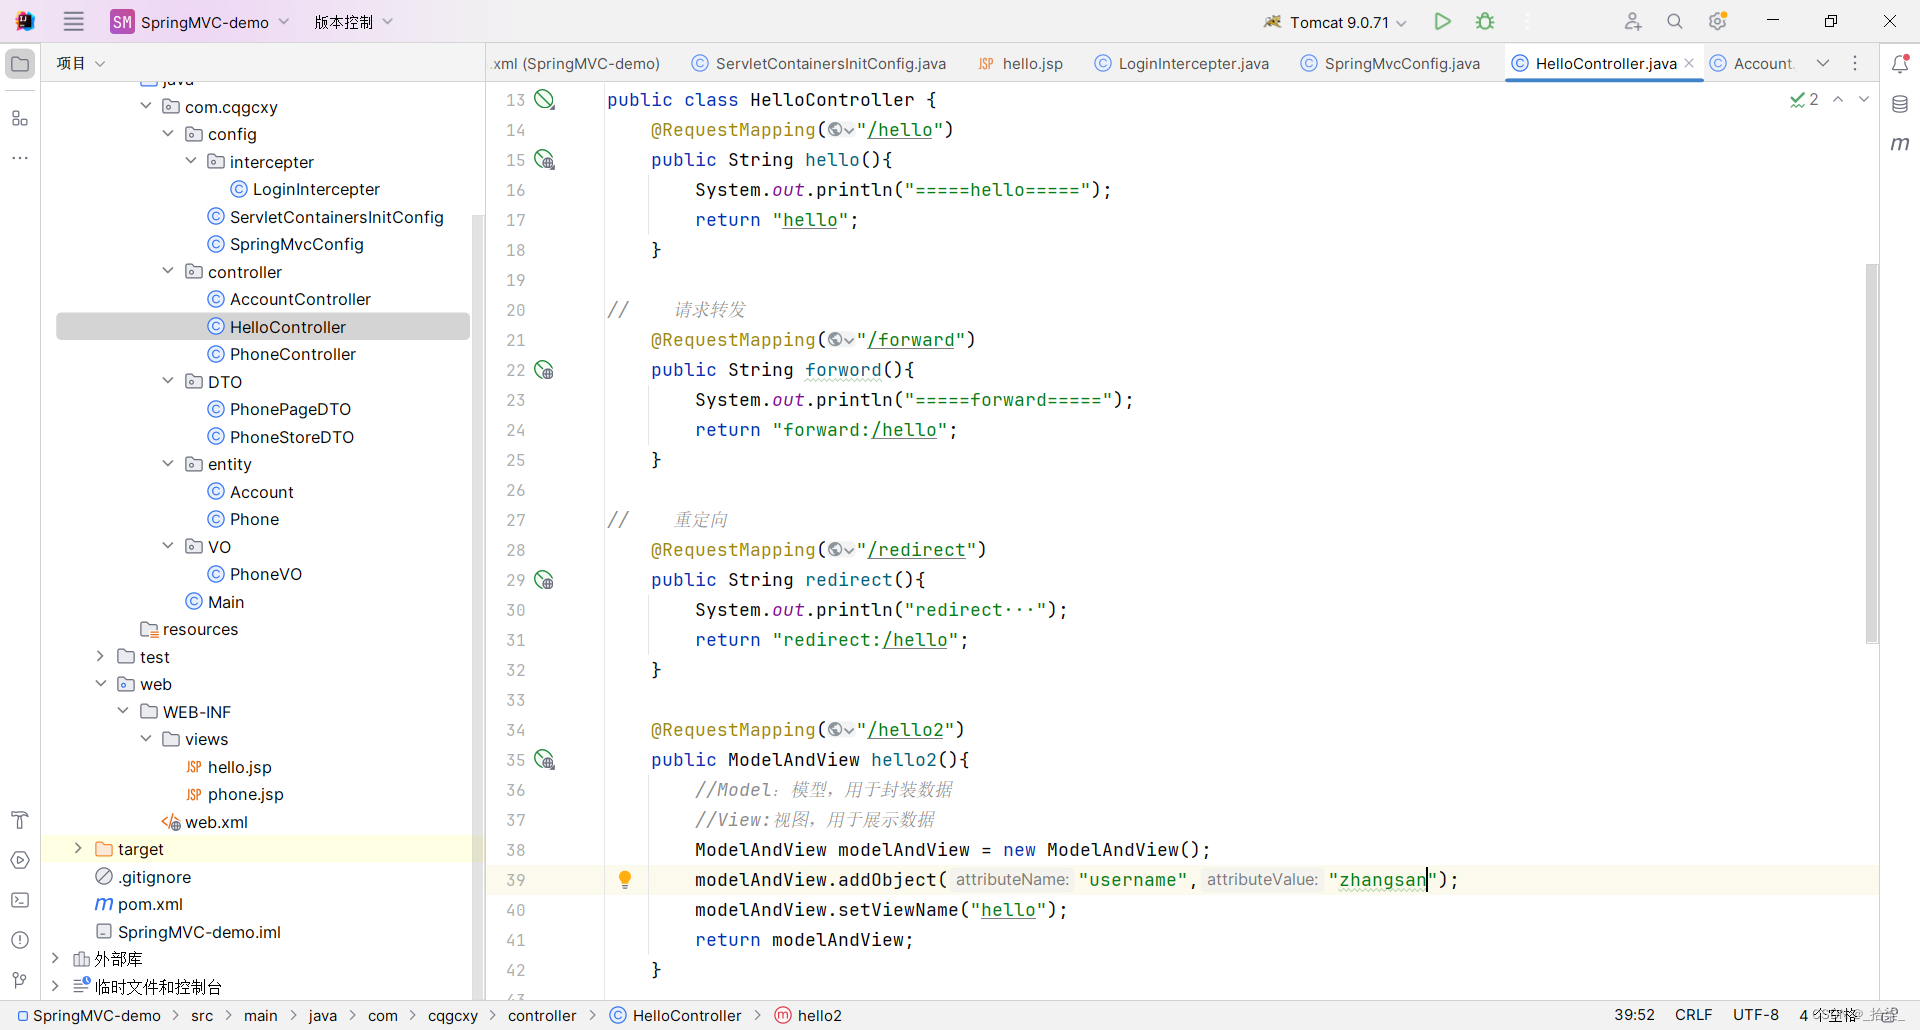Open the Tomcat 9.0.71 configuration dropdown

[1334, 20]
